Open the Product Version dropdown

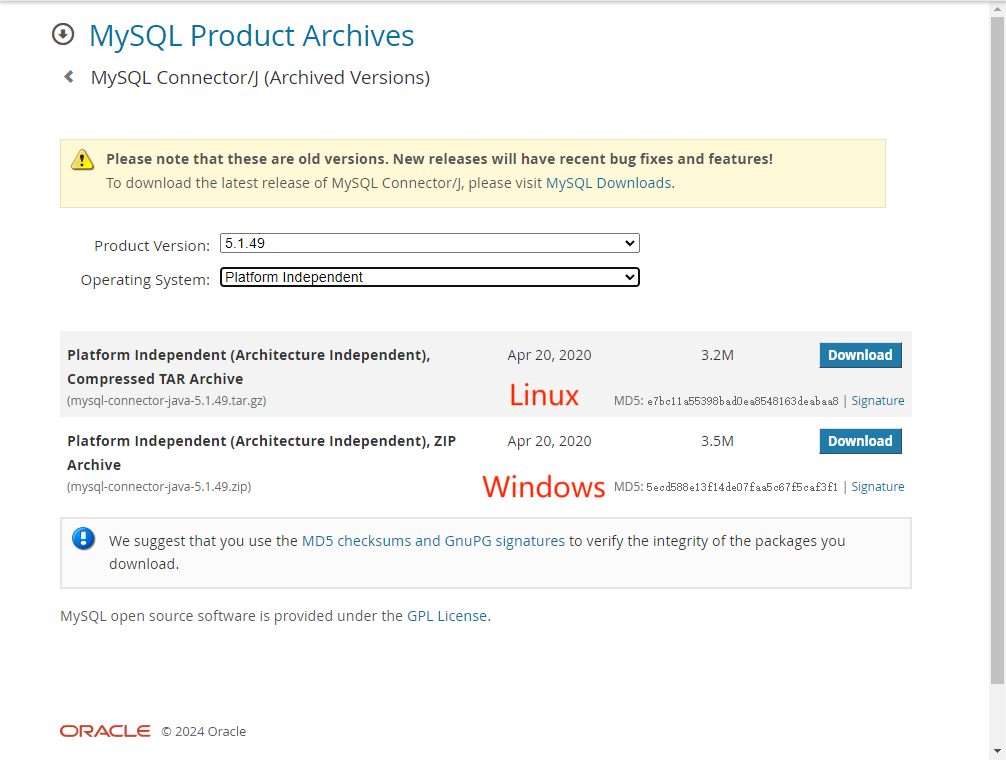[429, 243]
